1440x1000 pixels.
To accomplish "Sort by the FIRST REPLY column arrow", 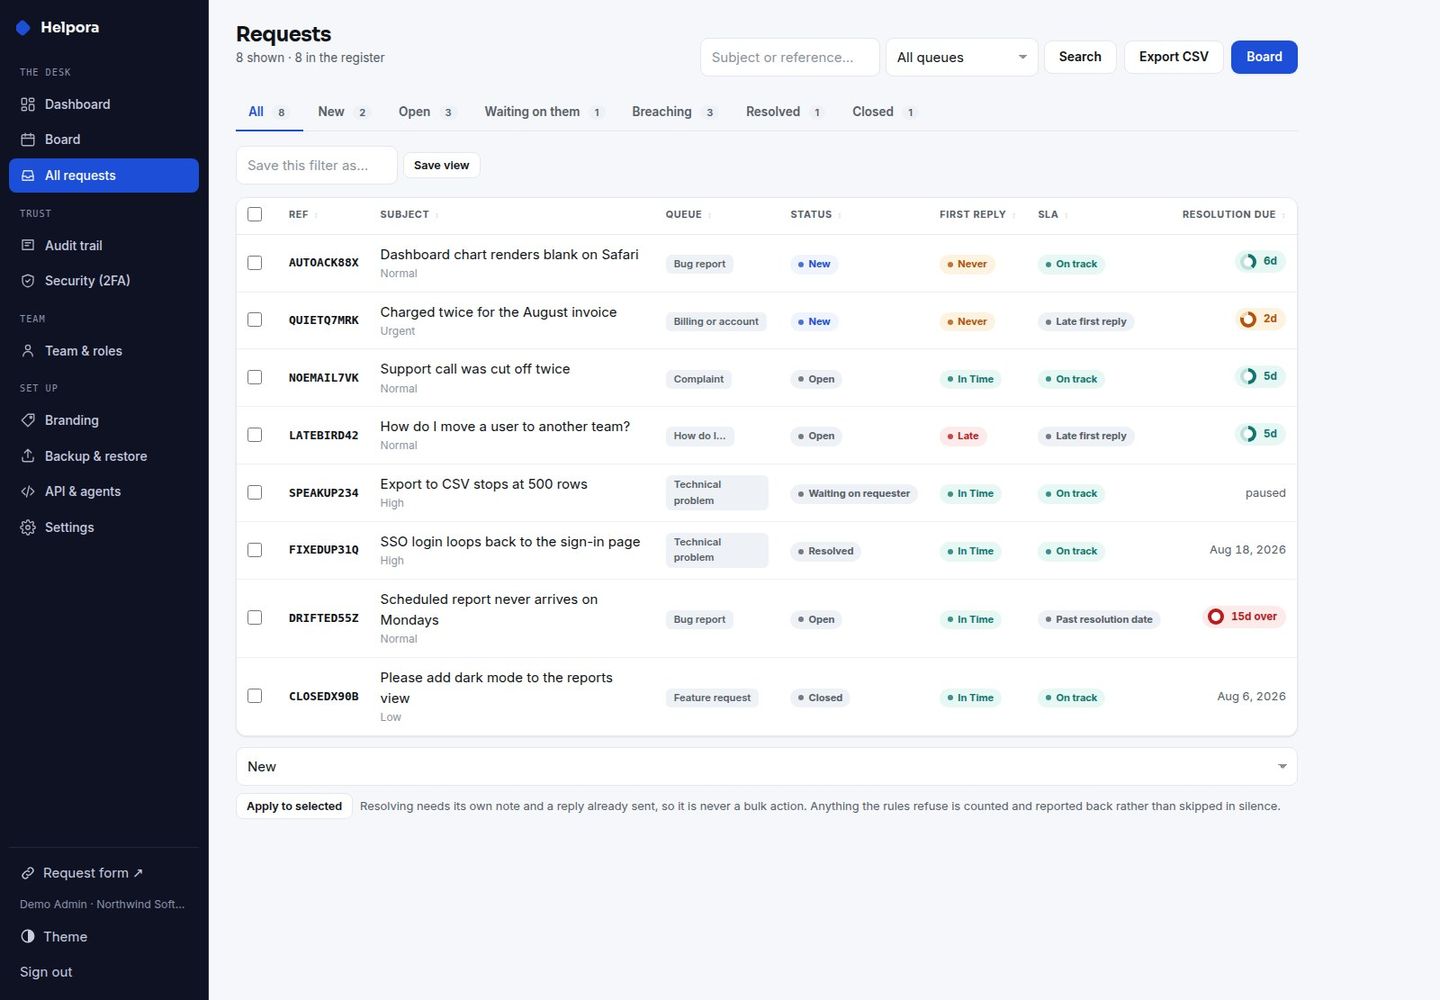I will tap(1014, 215).
